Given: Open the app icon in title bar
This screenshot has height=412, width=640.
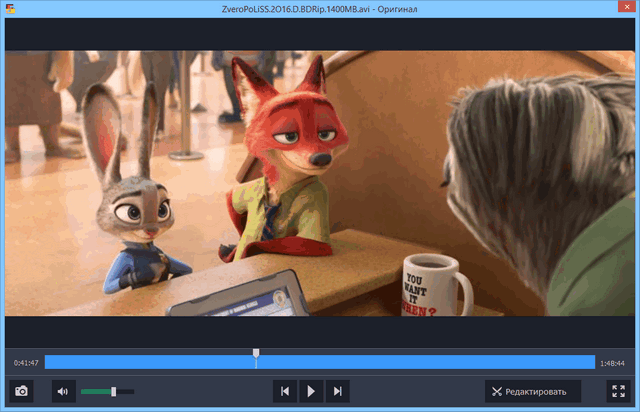Looking at the screenshot, I should coord(10,9).
